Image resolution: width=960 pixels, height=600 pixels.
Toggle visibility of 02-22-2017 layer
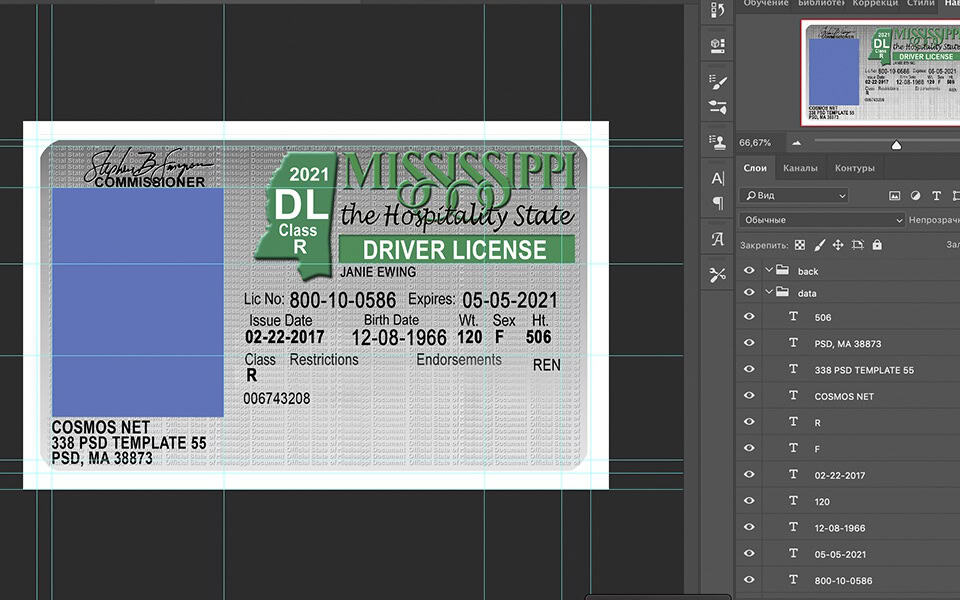[x=749, y=474]
